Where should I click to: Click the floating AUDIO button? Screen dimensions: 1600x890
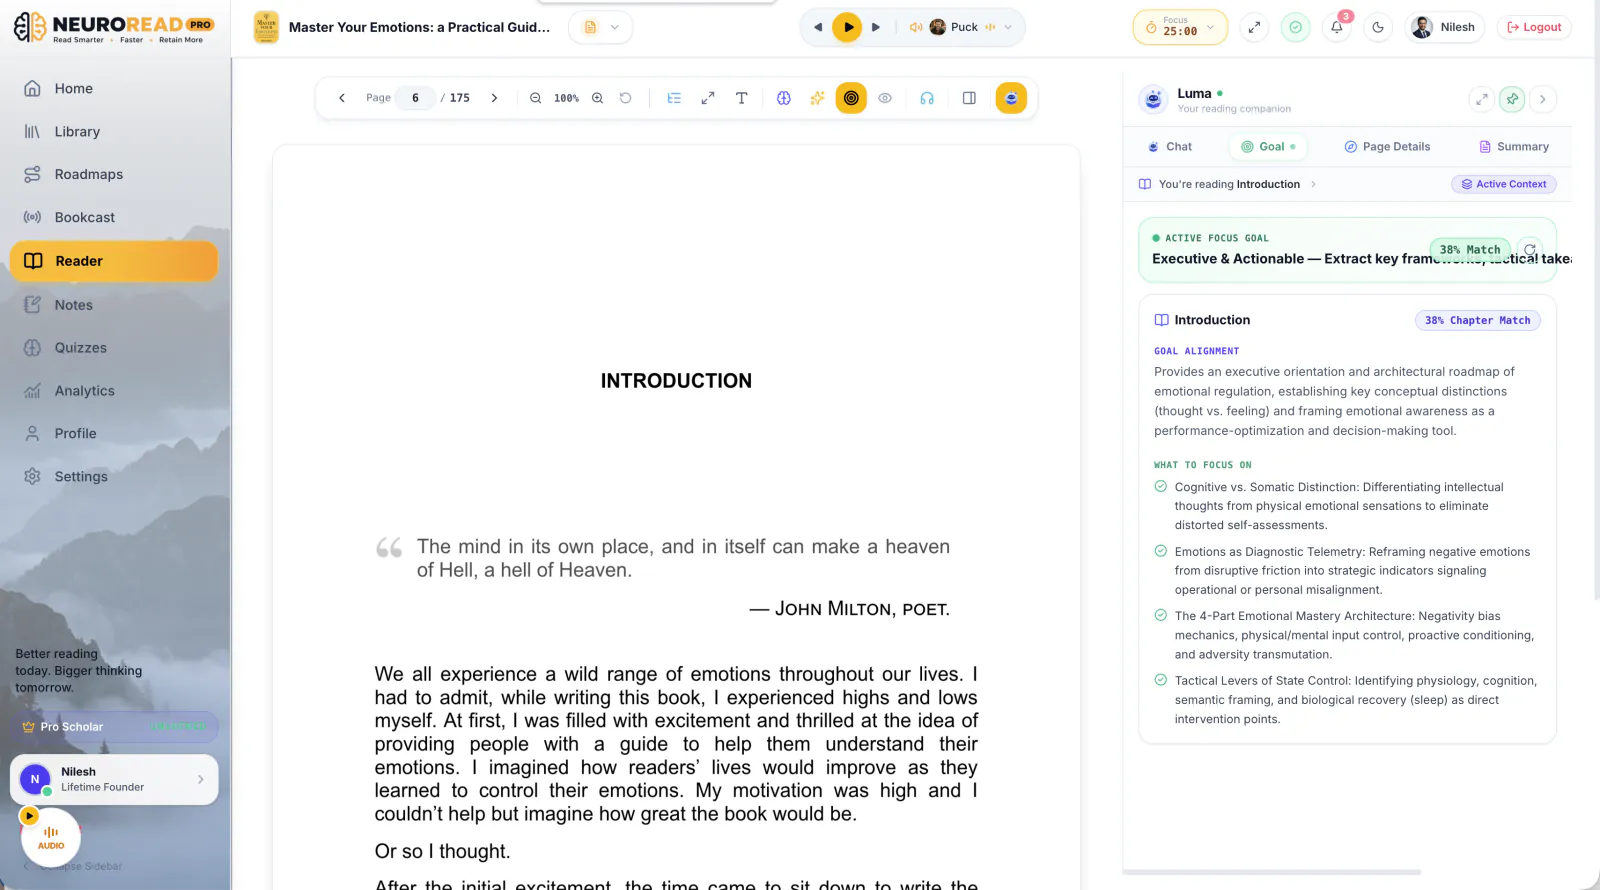(x=51, y=837)
